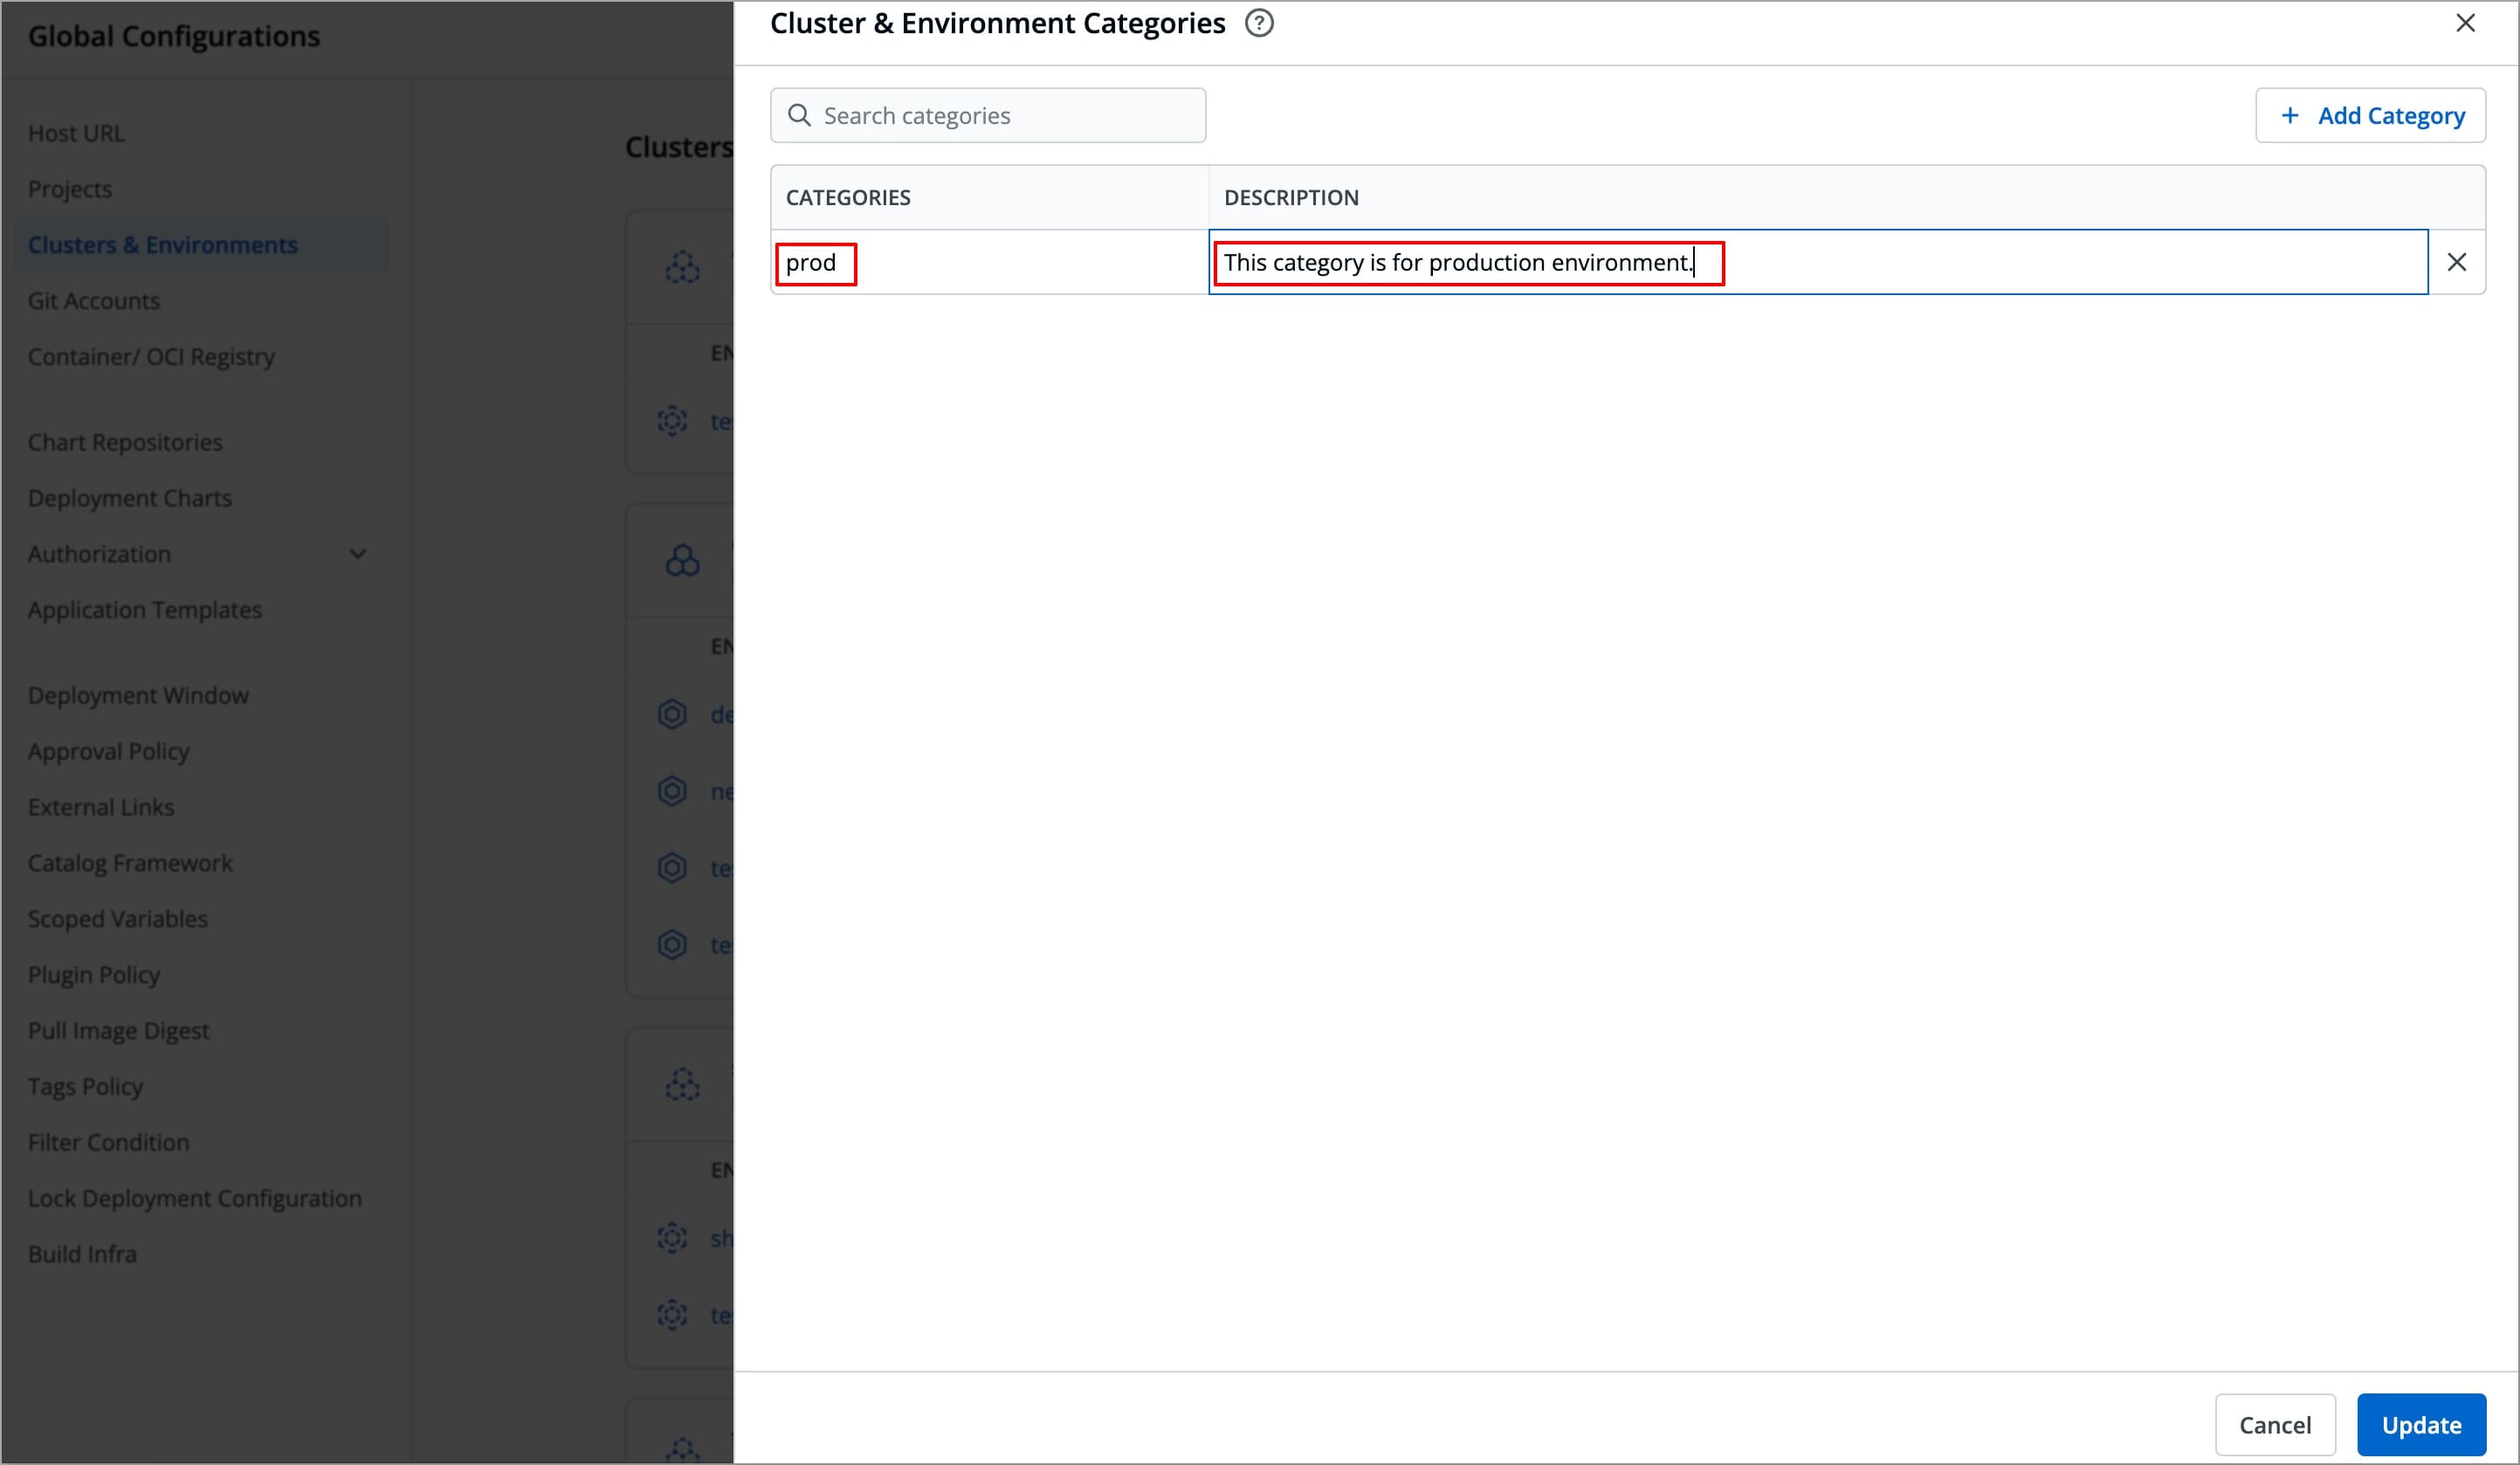This screenshot has height=1465, width=2520.
Task: Navigate to Build Infra
Action: click(82, 1254)
